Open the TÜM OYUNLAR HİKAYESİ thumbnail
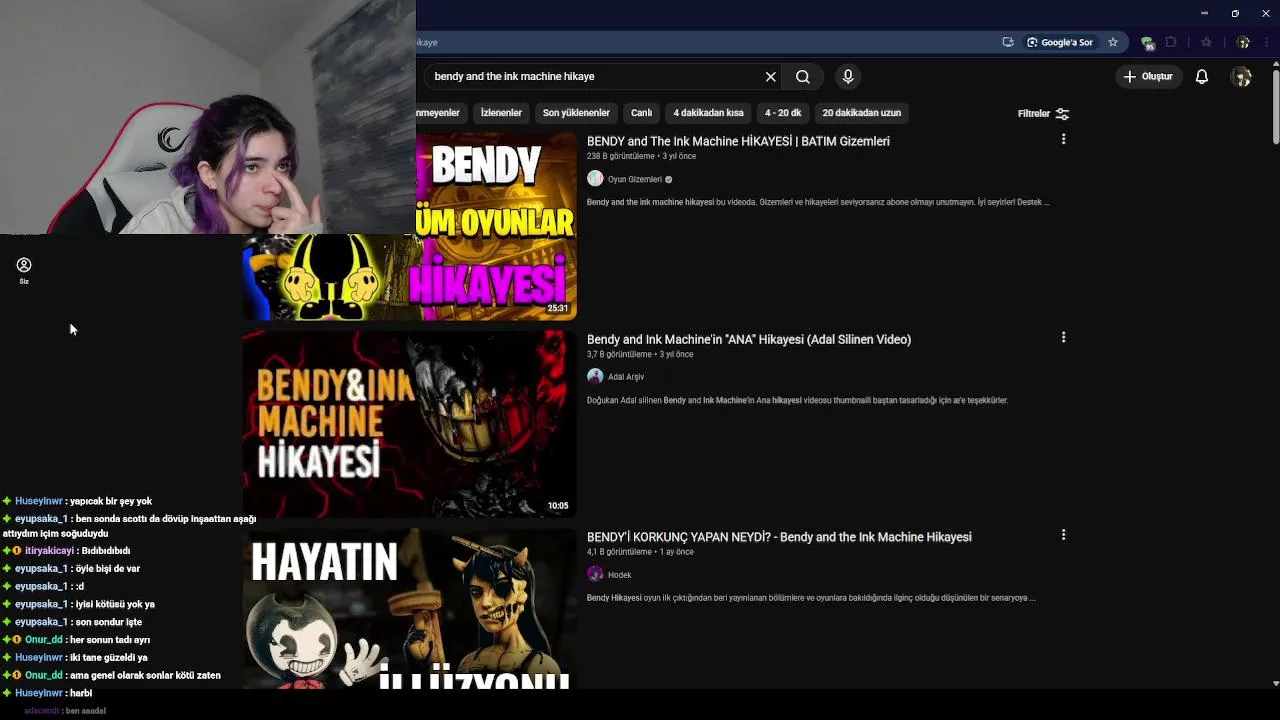 click(x=409, y=226)
